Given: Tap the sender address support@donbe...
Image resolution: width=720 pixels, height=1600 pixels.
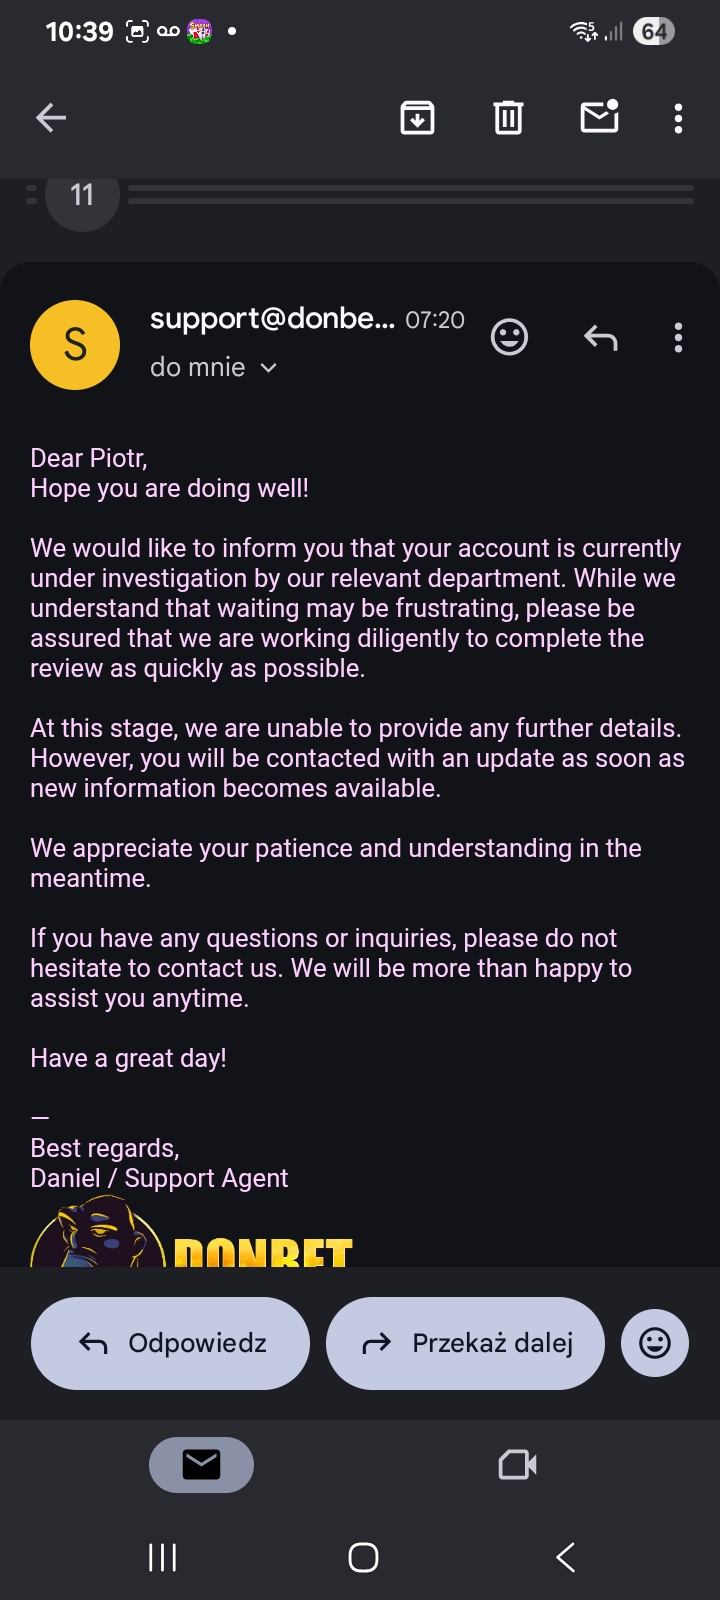Looking at the screenshot, I should (x=272, y=319).
